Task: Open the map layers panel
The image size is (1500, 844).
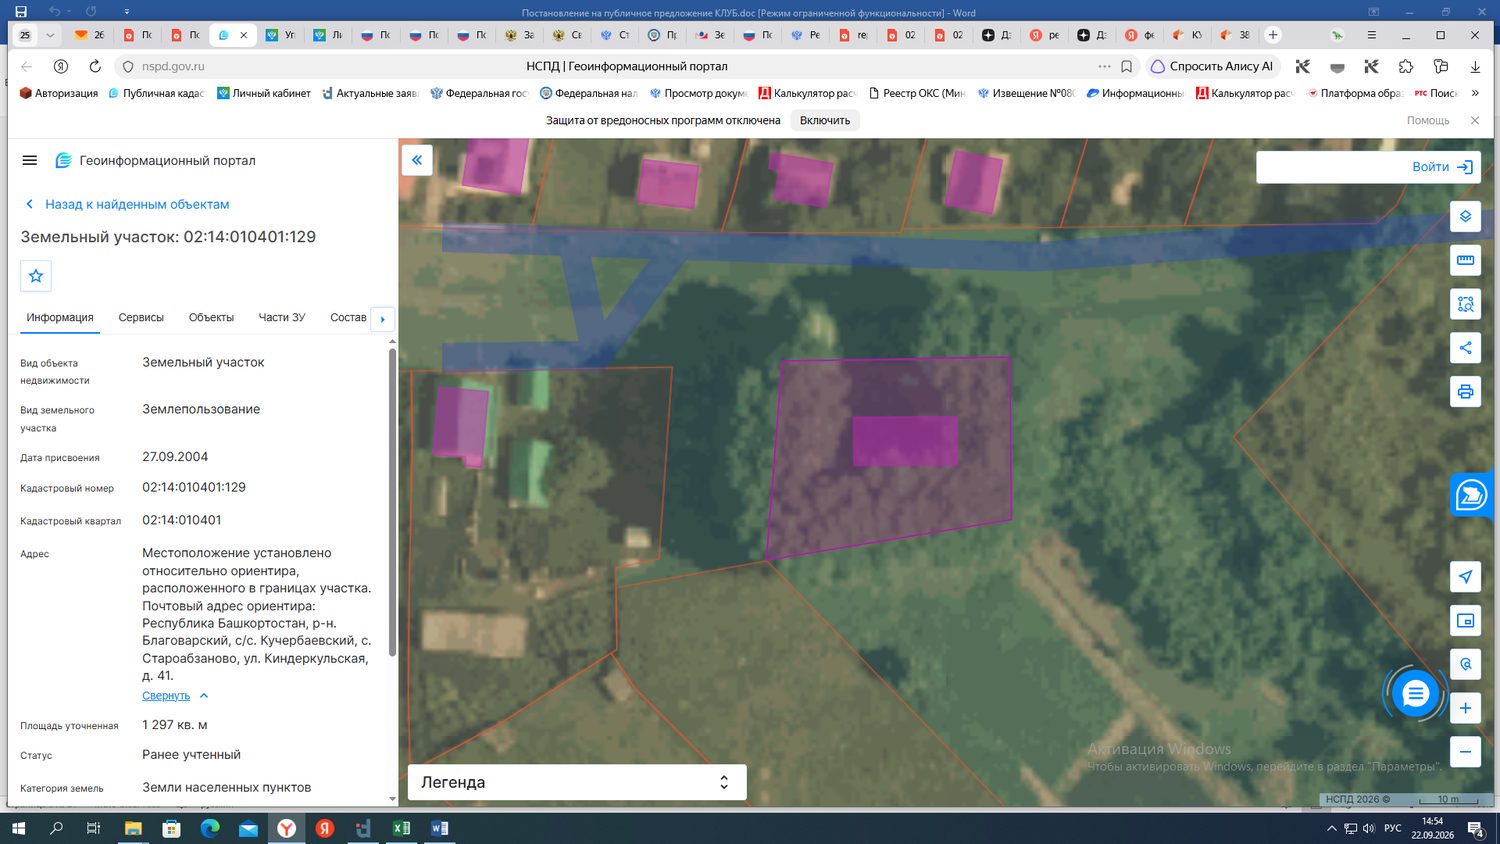Action: pos(1465,216)
